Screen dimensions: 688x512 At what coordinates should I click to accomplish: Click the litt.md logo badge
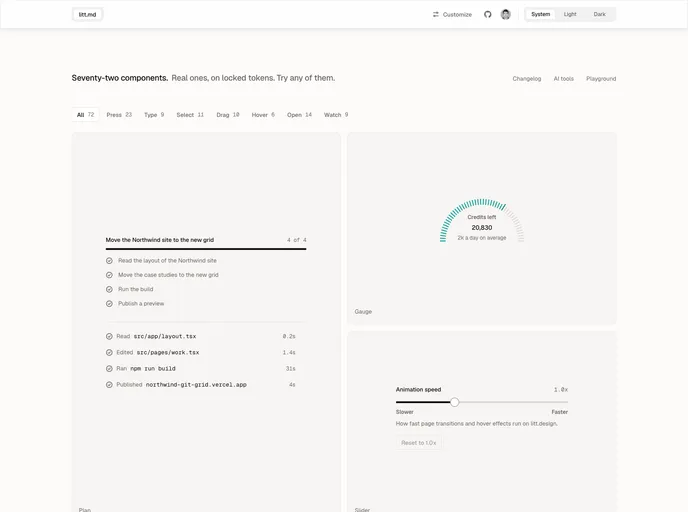point(87,14)
